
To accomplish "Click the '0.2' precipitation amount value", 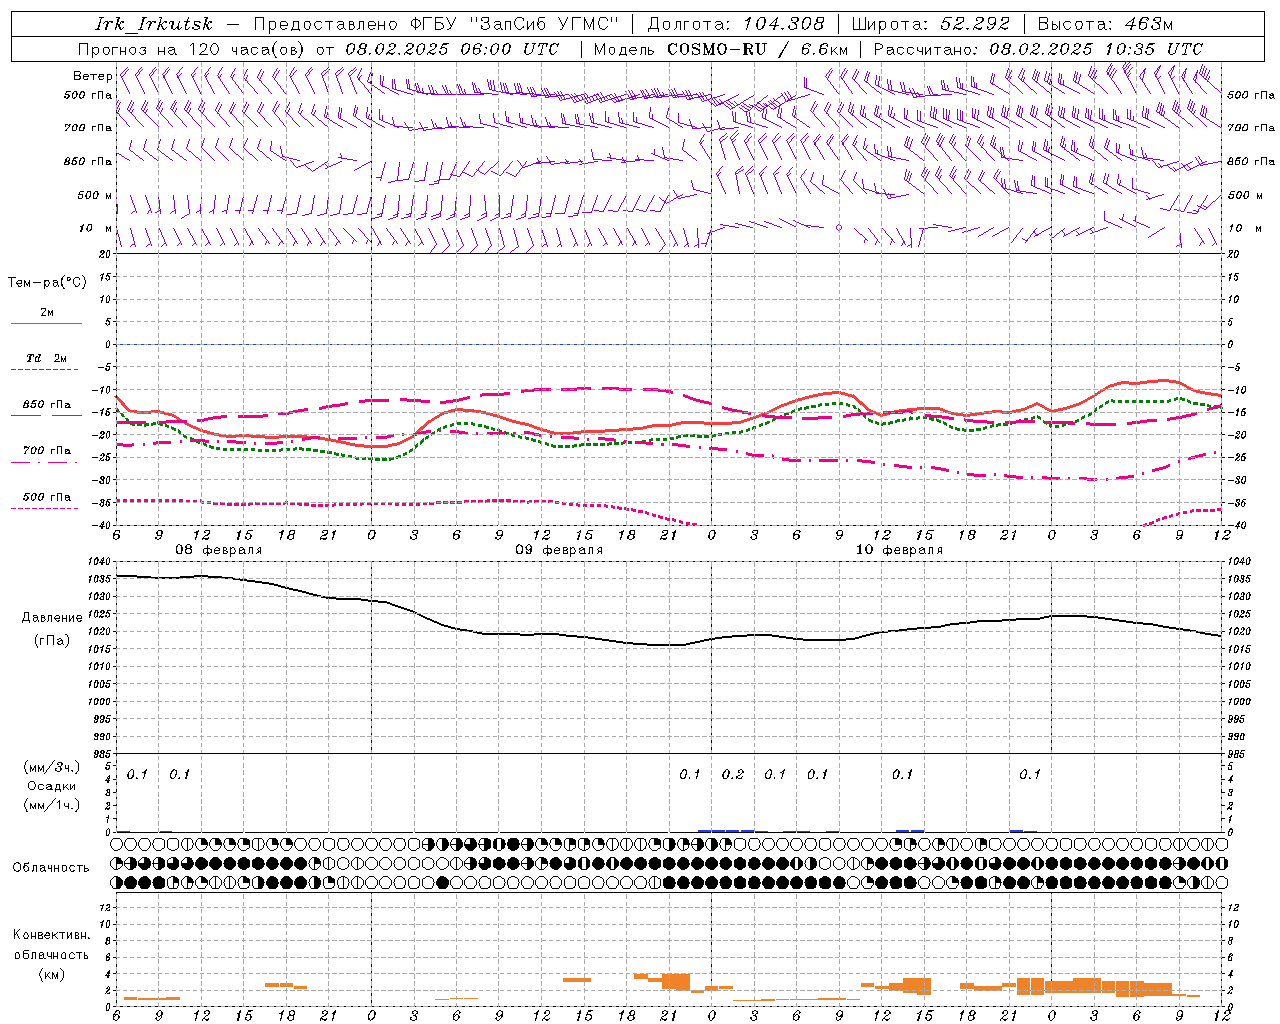I will tap(733, 774).
